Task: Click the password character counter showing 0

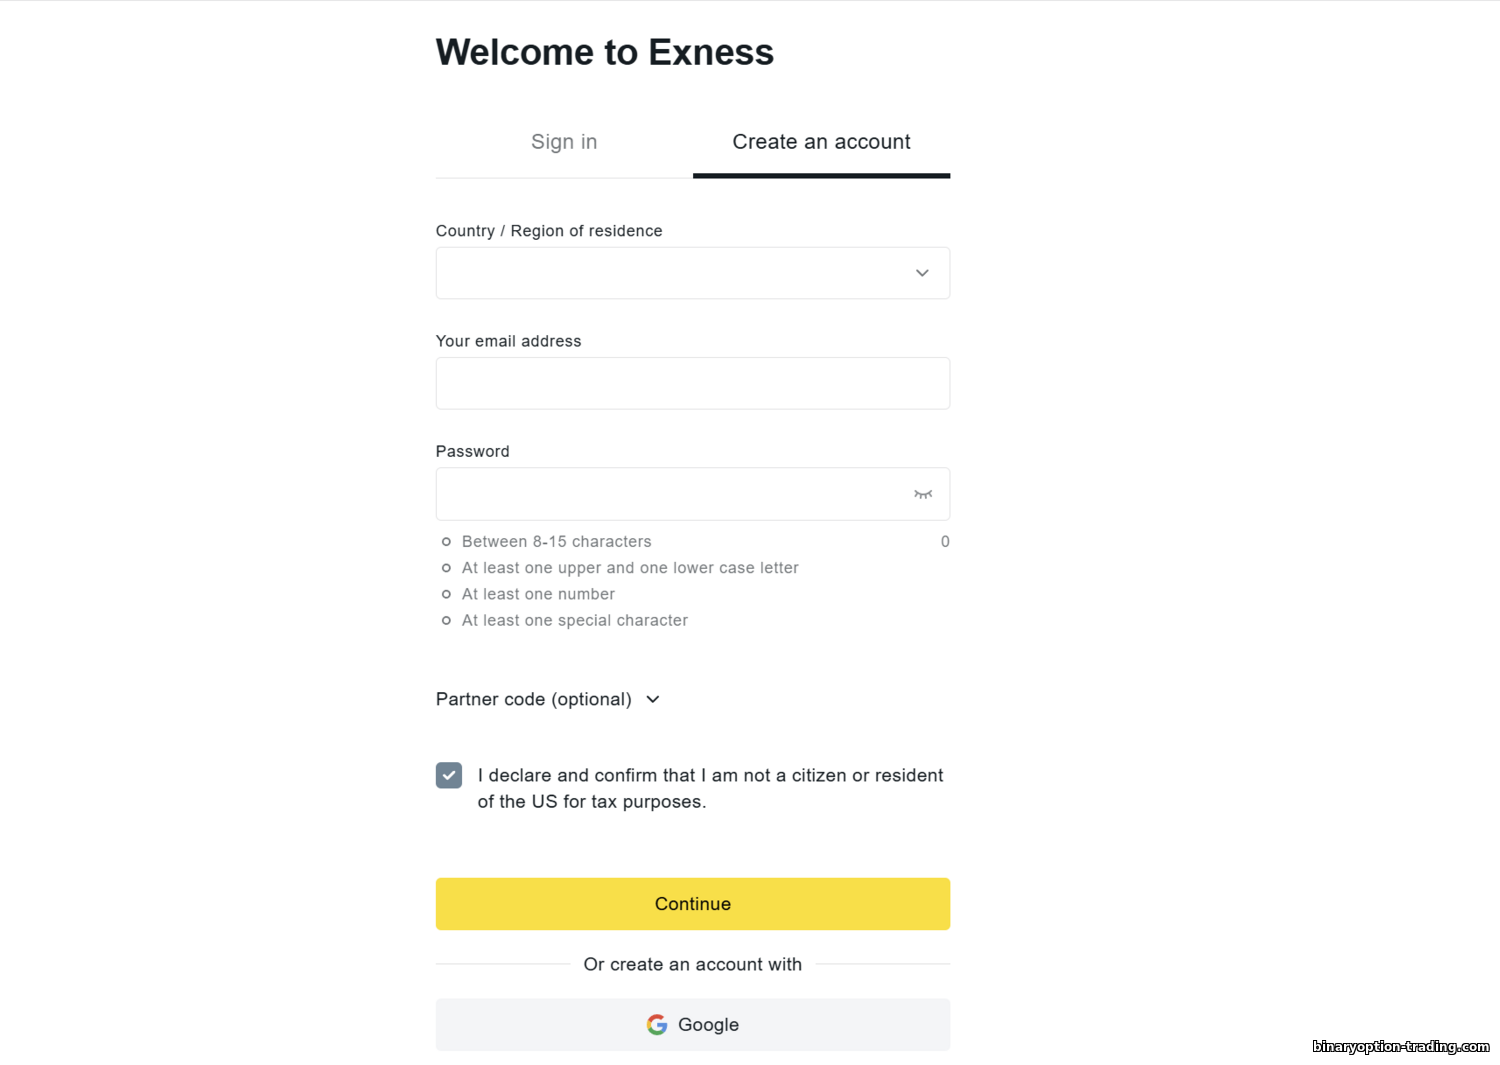Action: [x=944, y=541]
